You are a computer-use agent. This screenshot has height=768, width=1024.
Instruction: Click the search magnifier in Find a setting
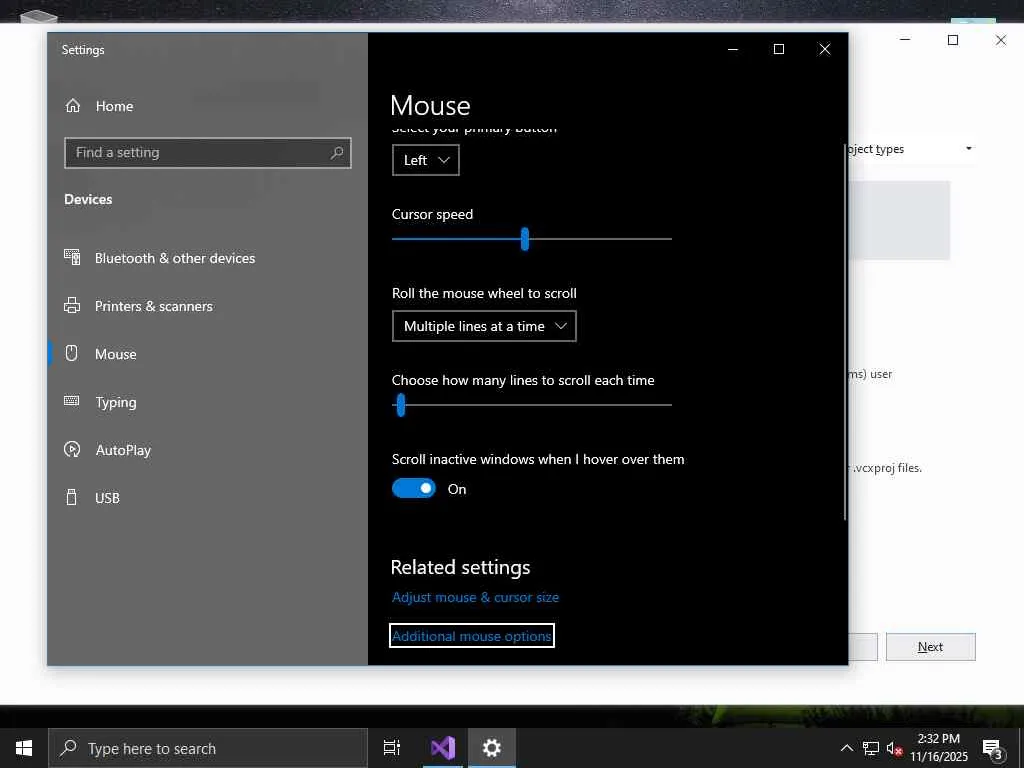coord(336,153)
